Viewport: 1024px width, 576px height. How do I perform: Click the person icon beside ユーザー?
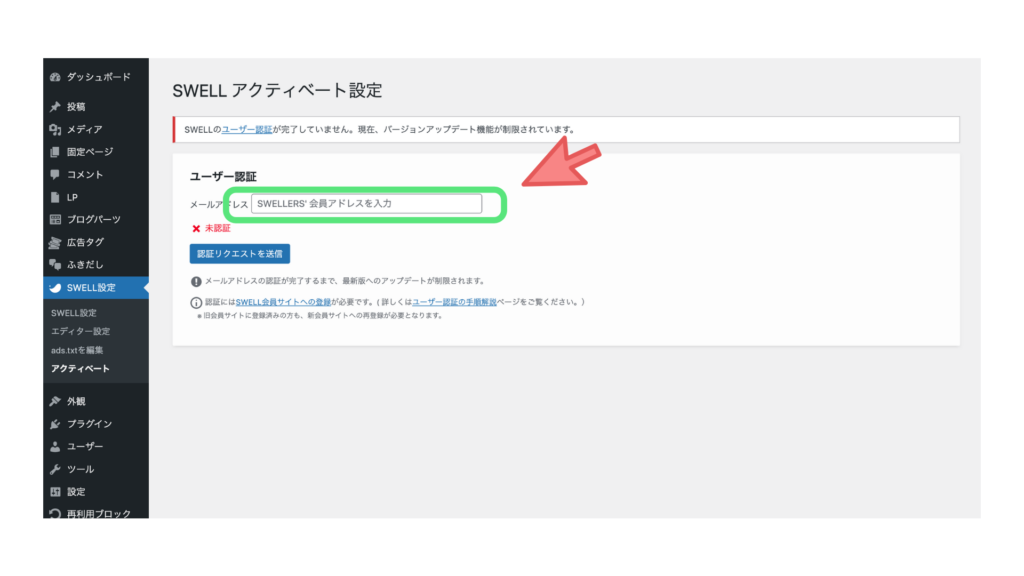coord(55,447)
